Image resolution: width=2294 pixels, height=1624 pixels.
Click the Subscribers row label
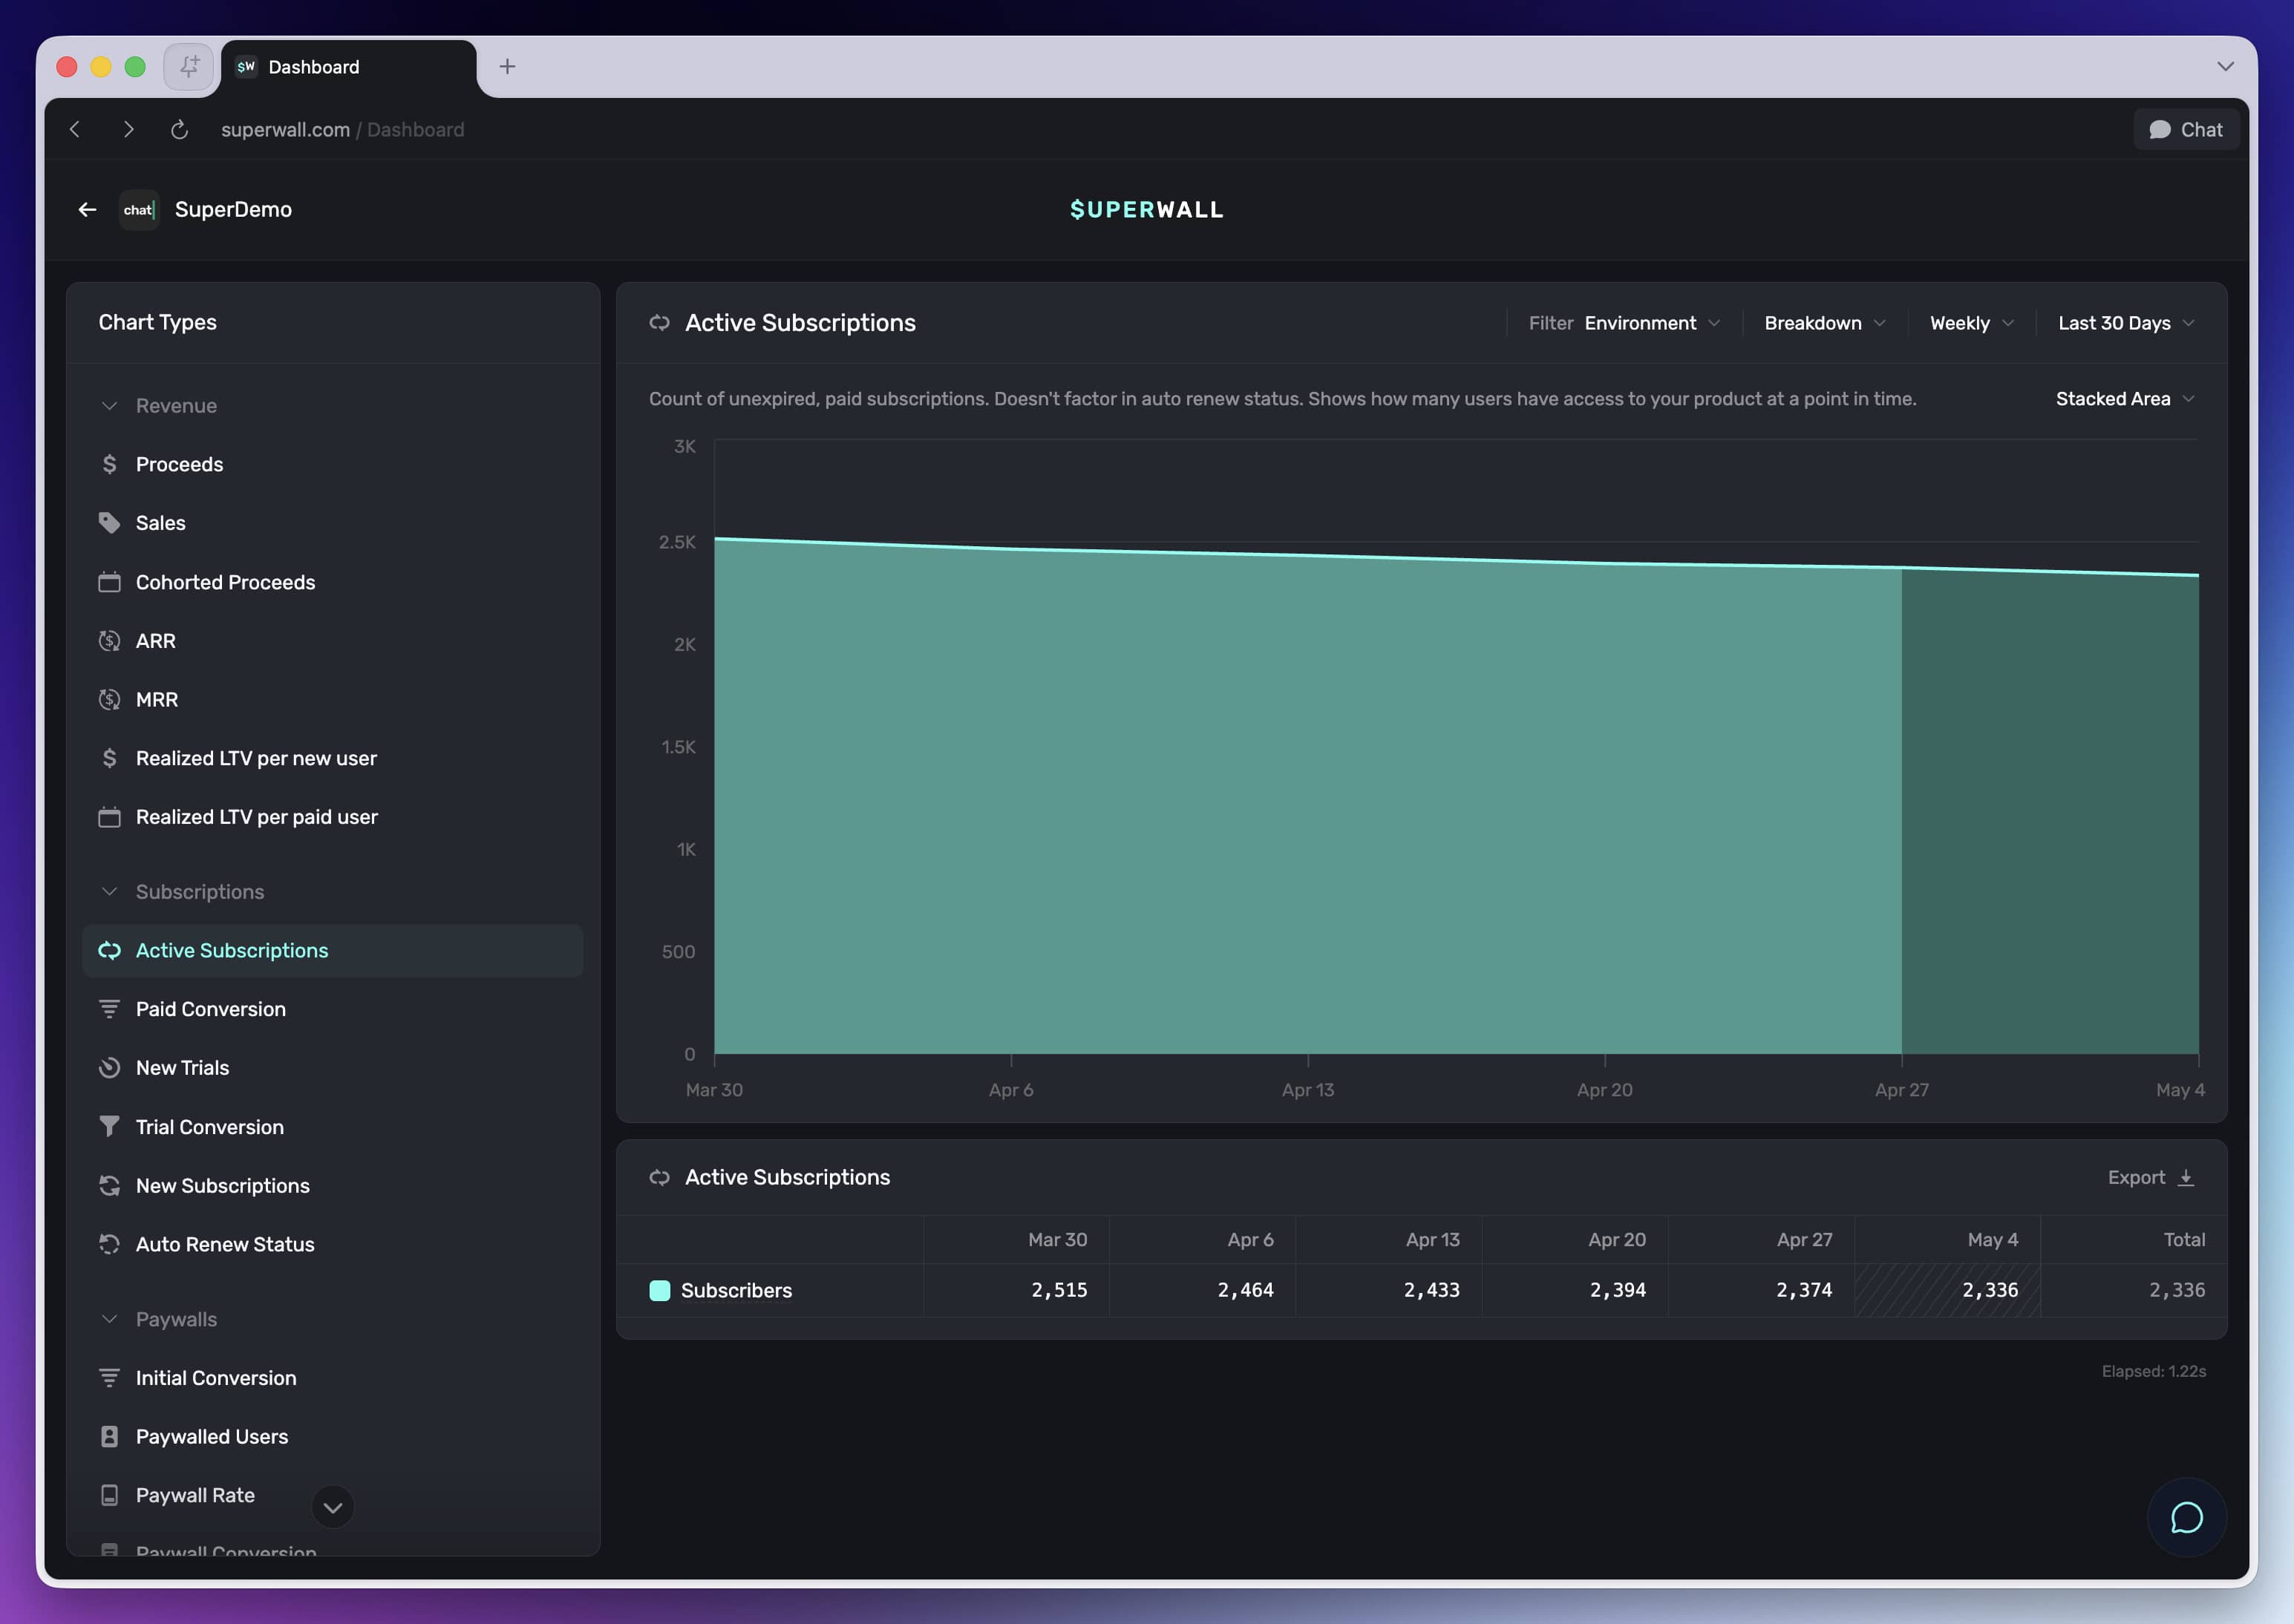(736, 1290)
